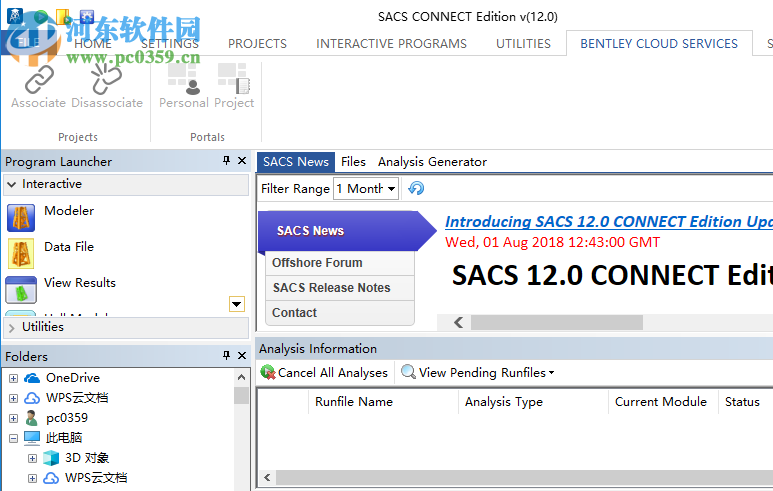Click the Disassociate project icon
Viewport: 773px width, 491px height.
(106, 79)
